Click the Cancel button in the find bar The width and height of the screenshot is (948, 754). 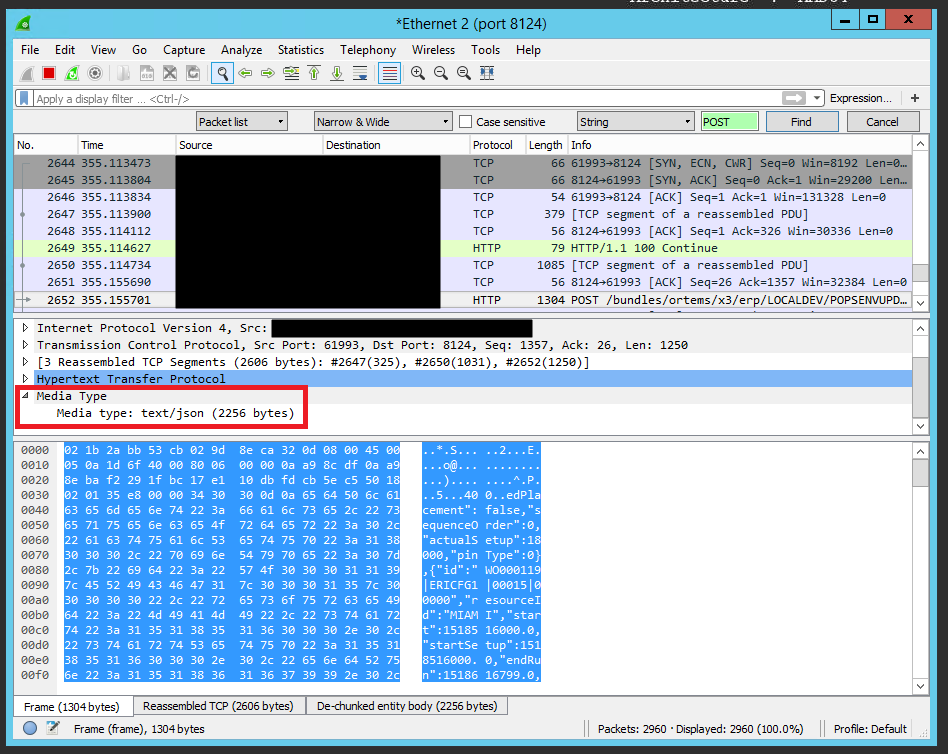coord(883,122)
